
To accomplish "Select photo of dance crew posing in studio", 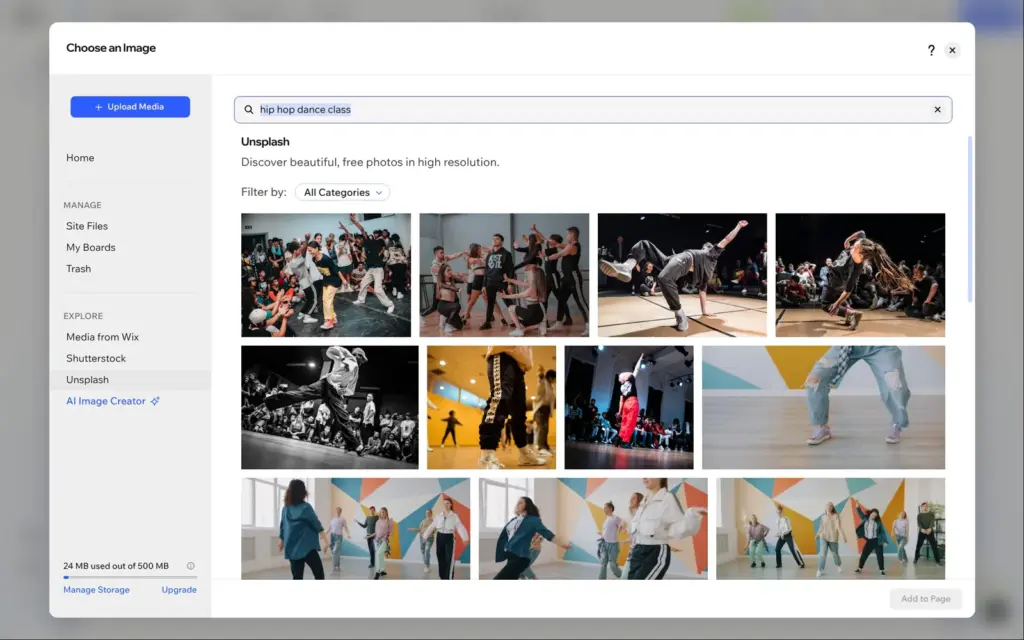I will pyautogui.click(x=504, y=275).
